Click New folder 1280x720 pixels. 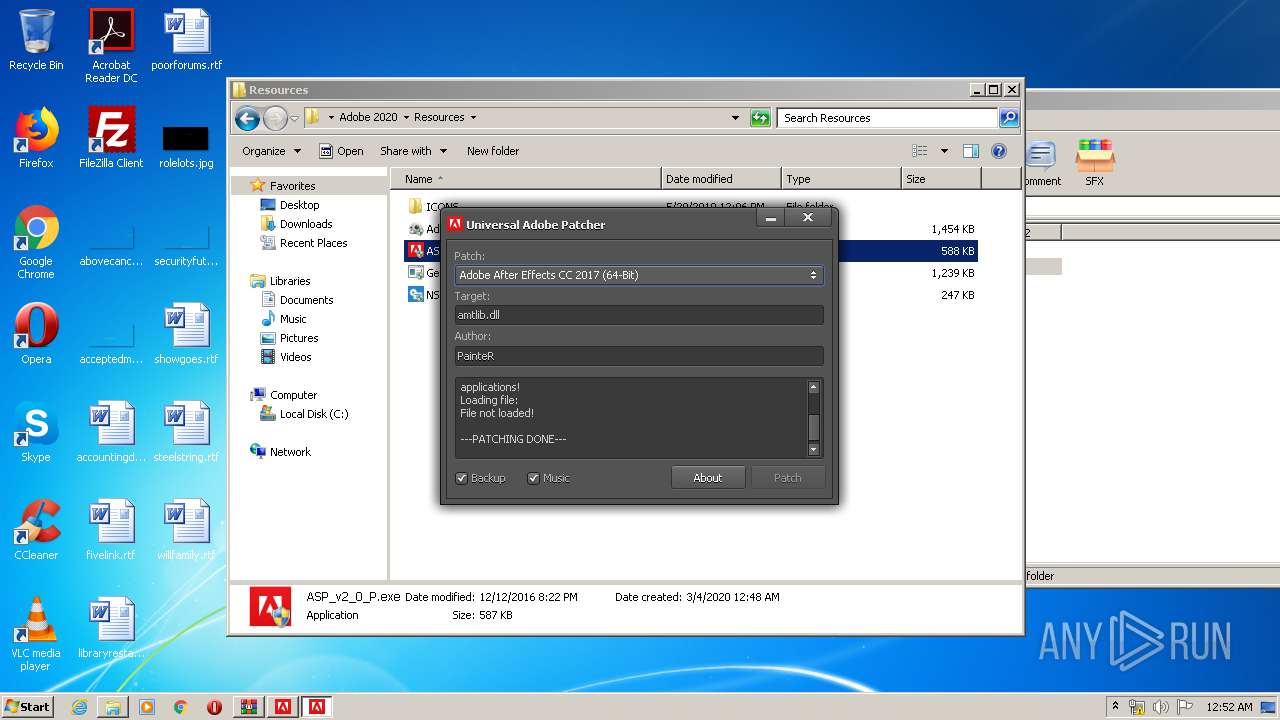pyautogui.click(x=493, y=151)
